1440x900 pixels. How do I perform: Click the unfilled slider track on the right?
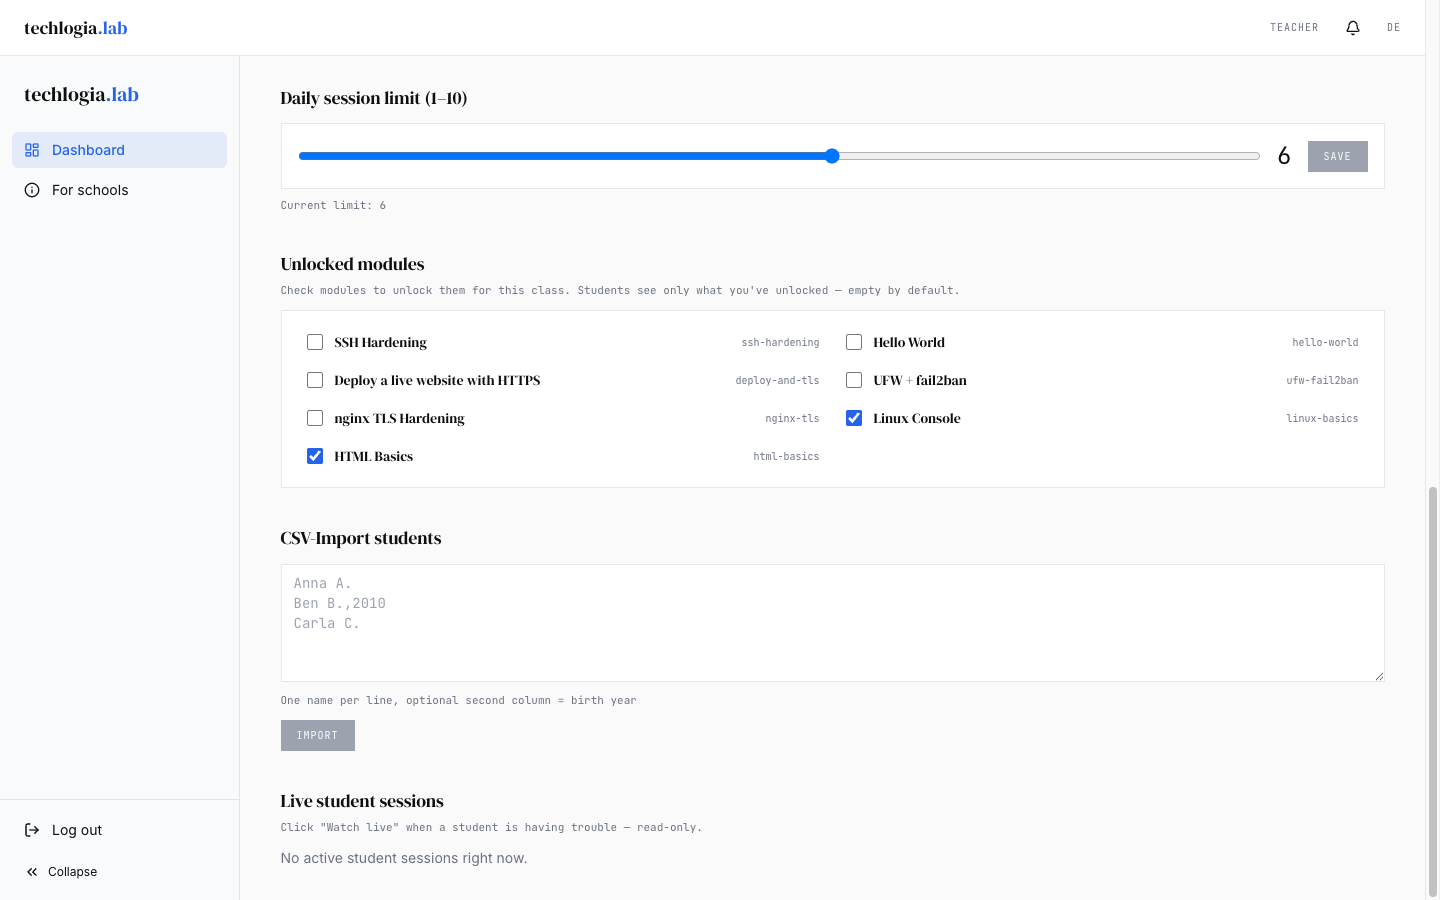tap(1049, 156)
